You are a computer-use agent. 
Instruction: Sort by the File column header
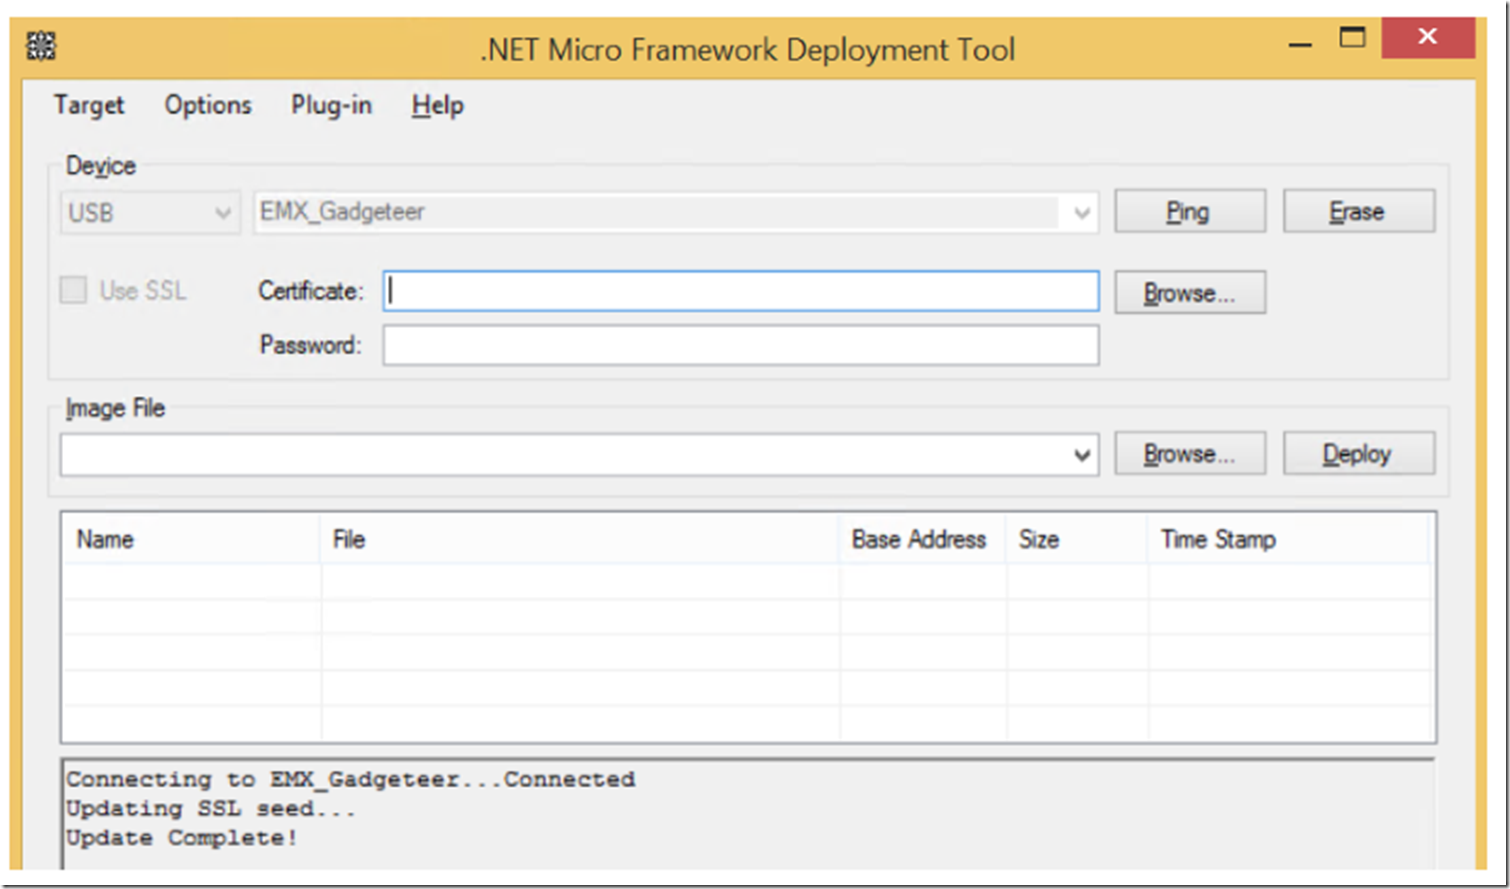[x=580, y=540]
